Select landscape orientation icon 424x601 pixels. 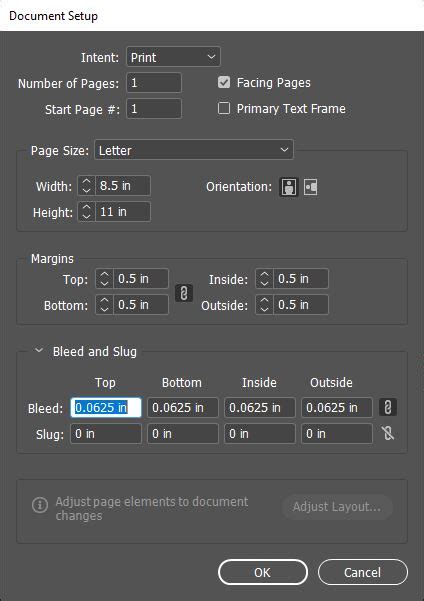click(x=311, y=187)
